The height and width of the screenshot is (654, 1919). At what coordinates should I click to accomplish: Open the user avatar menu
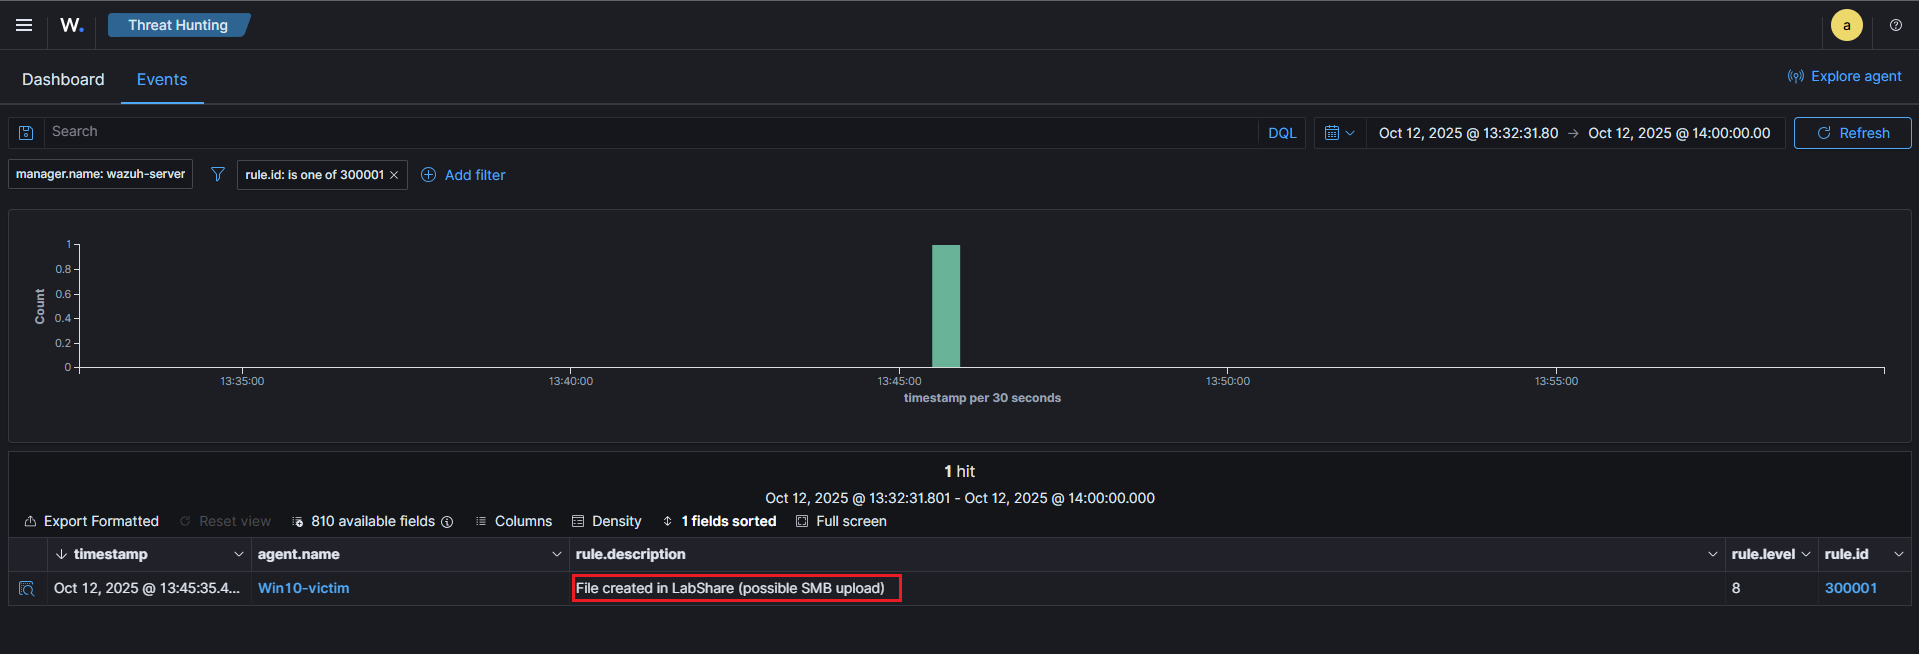(x=1846, y=25)
